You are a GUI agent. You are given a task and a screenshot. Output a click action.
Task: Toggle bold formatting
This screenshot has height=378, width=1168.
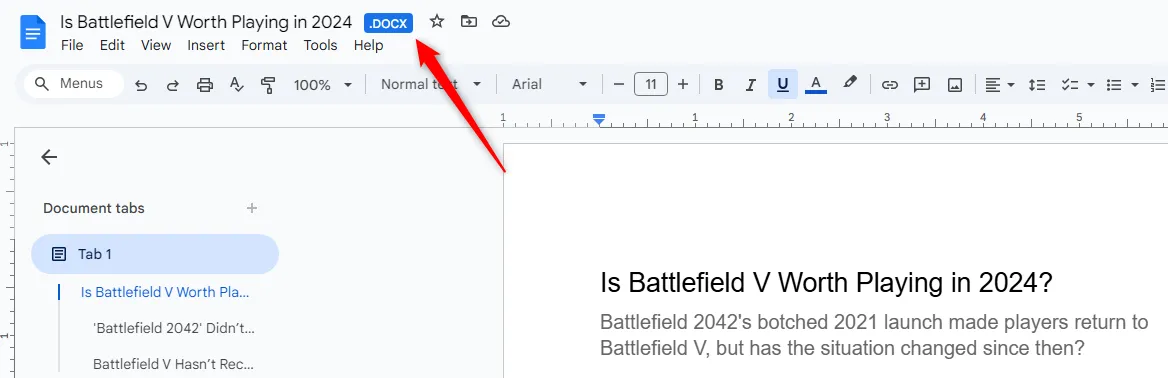click(x=719, y=84)
